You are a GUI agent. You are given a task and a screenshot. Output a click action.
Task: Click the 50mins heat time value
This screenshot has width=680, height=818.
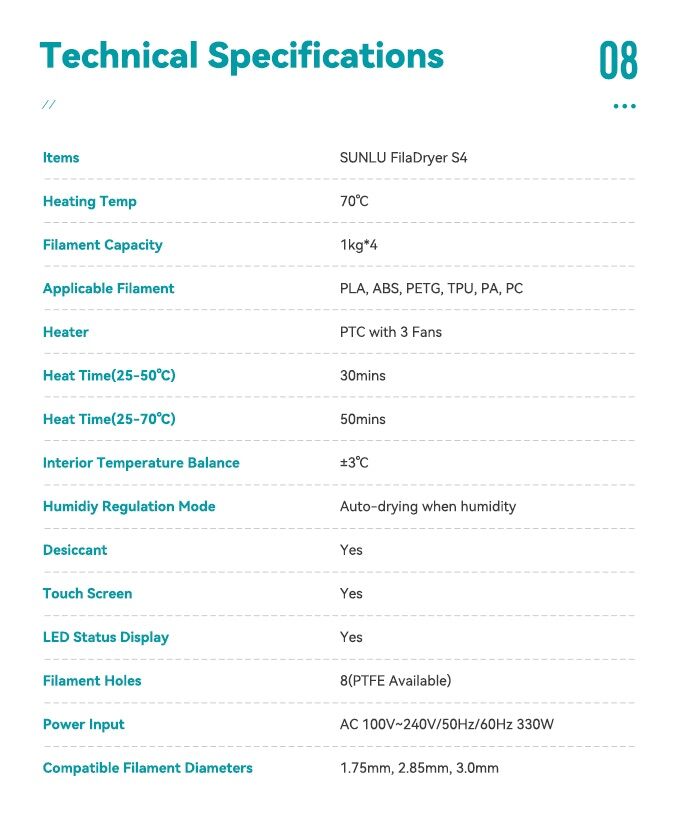(x=362, y=419)
